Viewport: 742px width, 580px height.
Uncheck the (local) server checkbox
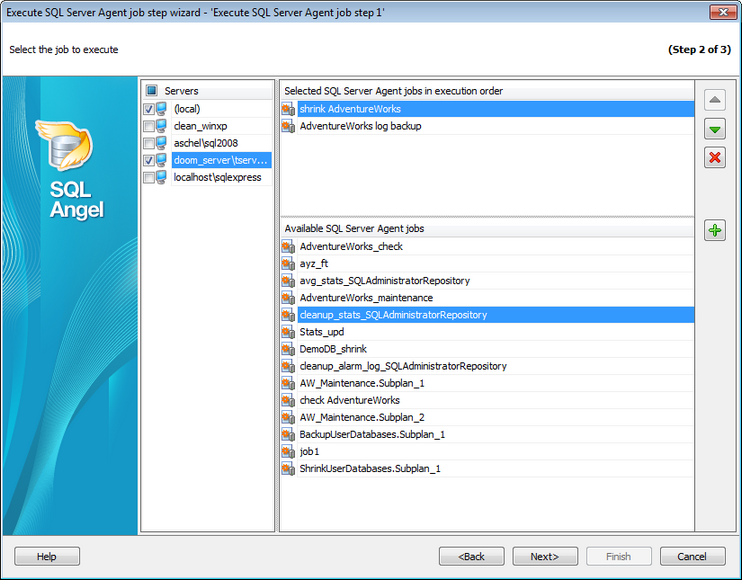(x=149, y=109)
